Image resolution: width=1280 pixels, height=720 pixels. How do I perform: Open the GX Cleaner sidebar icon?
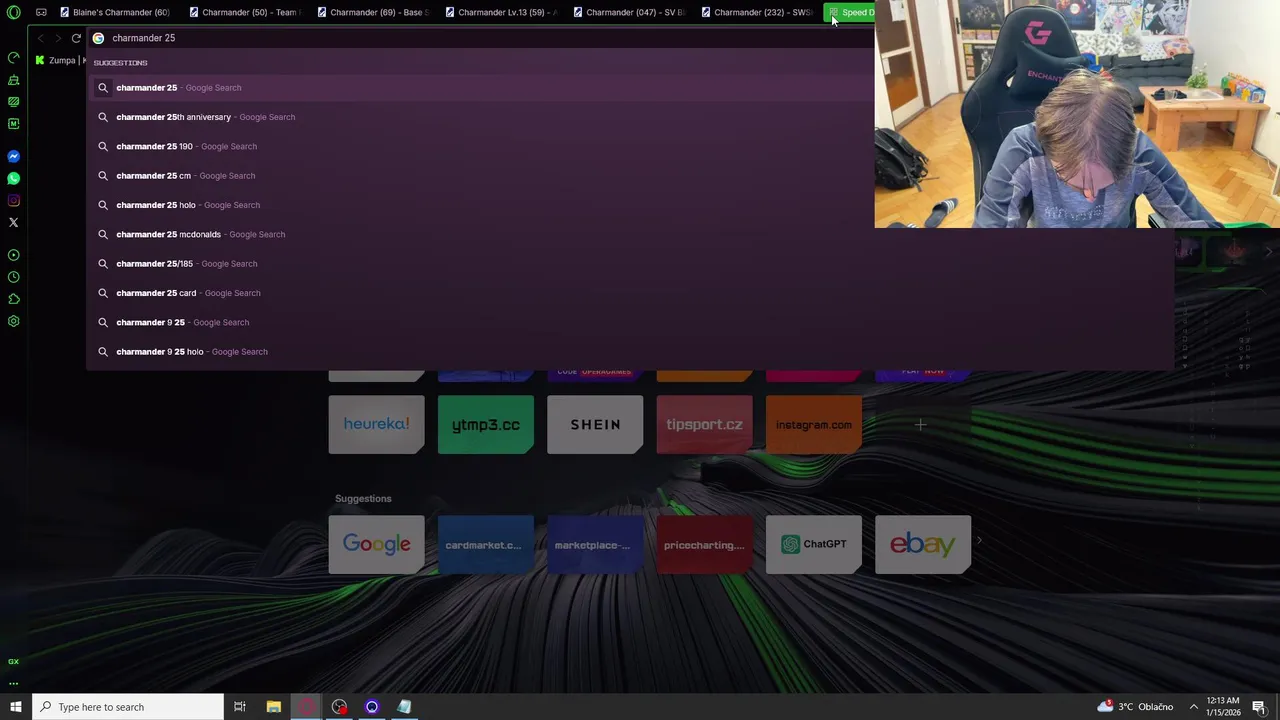click(13, 80)
